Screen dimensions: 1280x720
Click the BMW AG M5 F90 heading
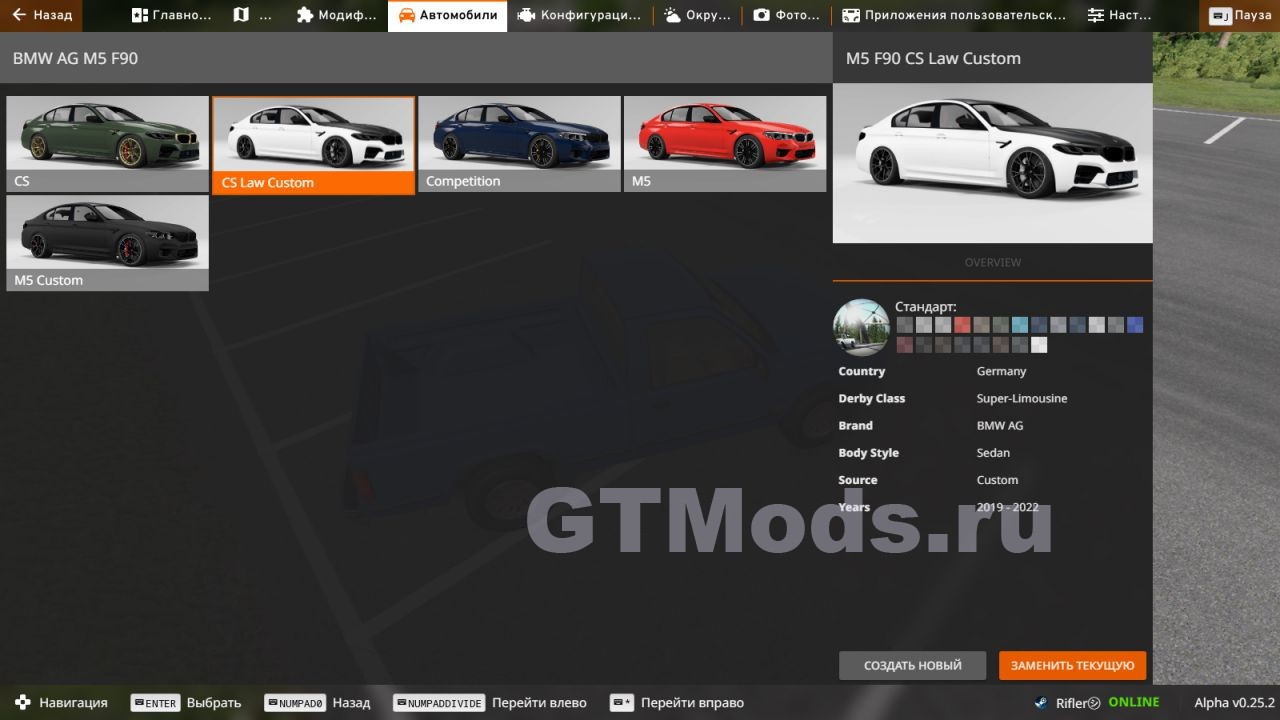(75, 59)
